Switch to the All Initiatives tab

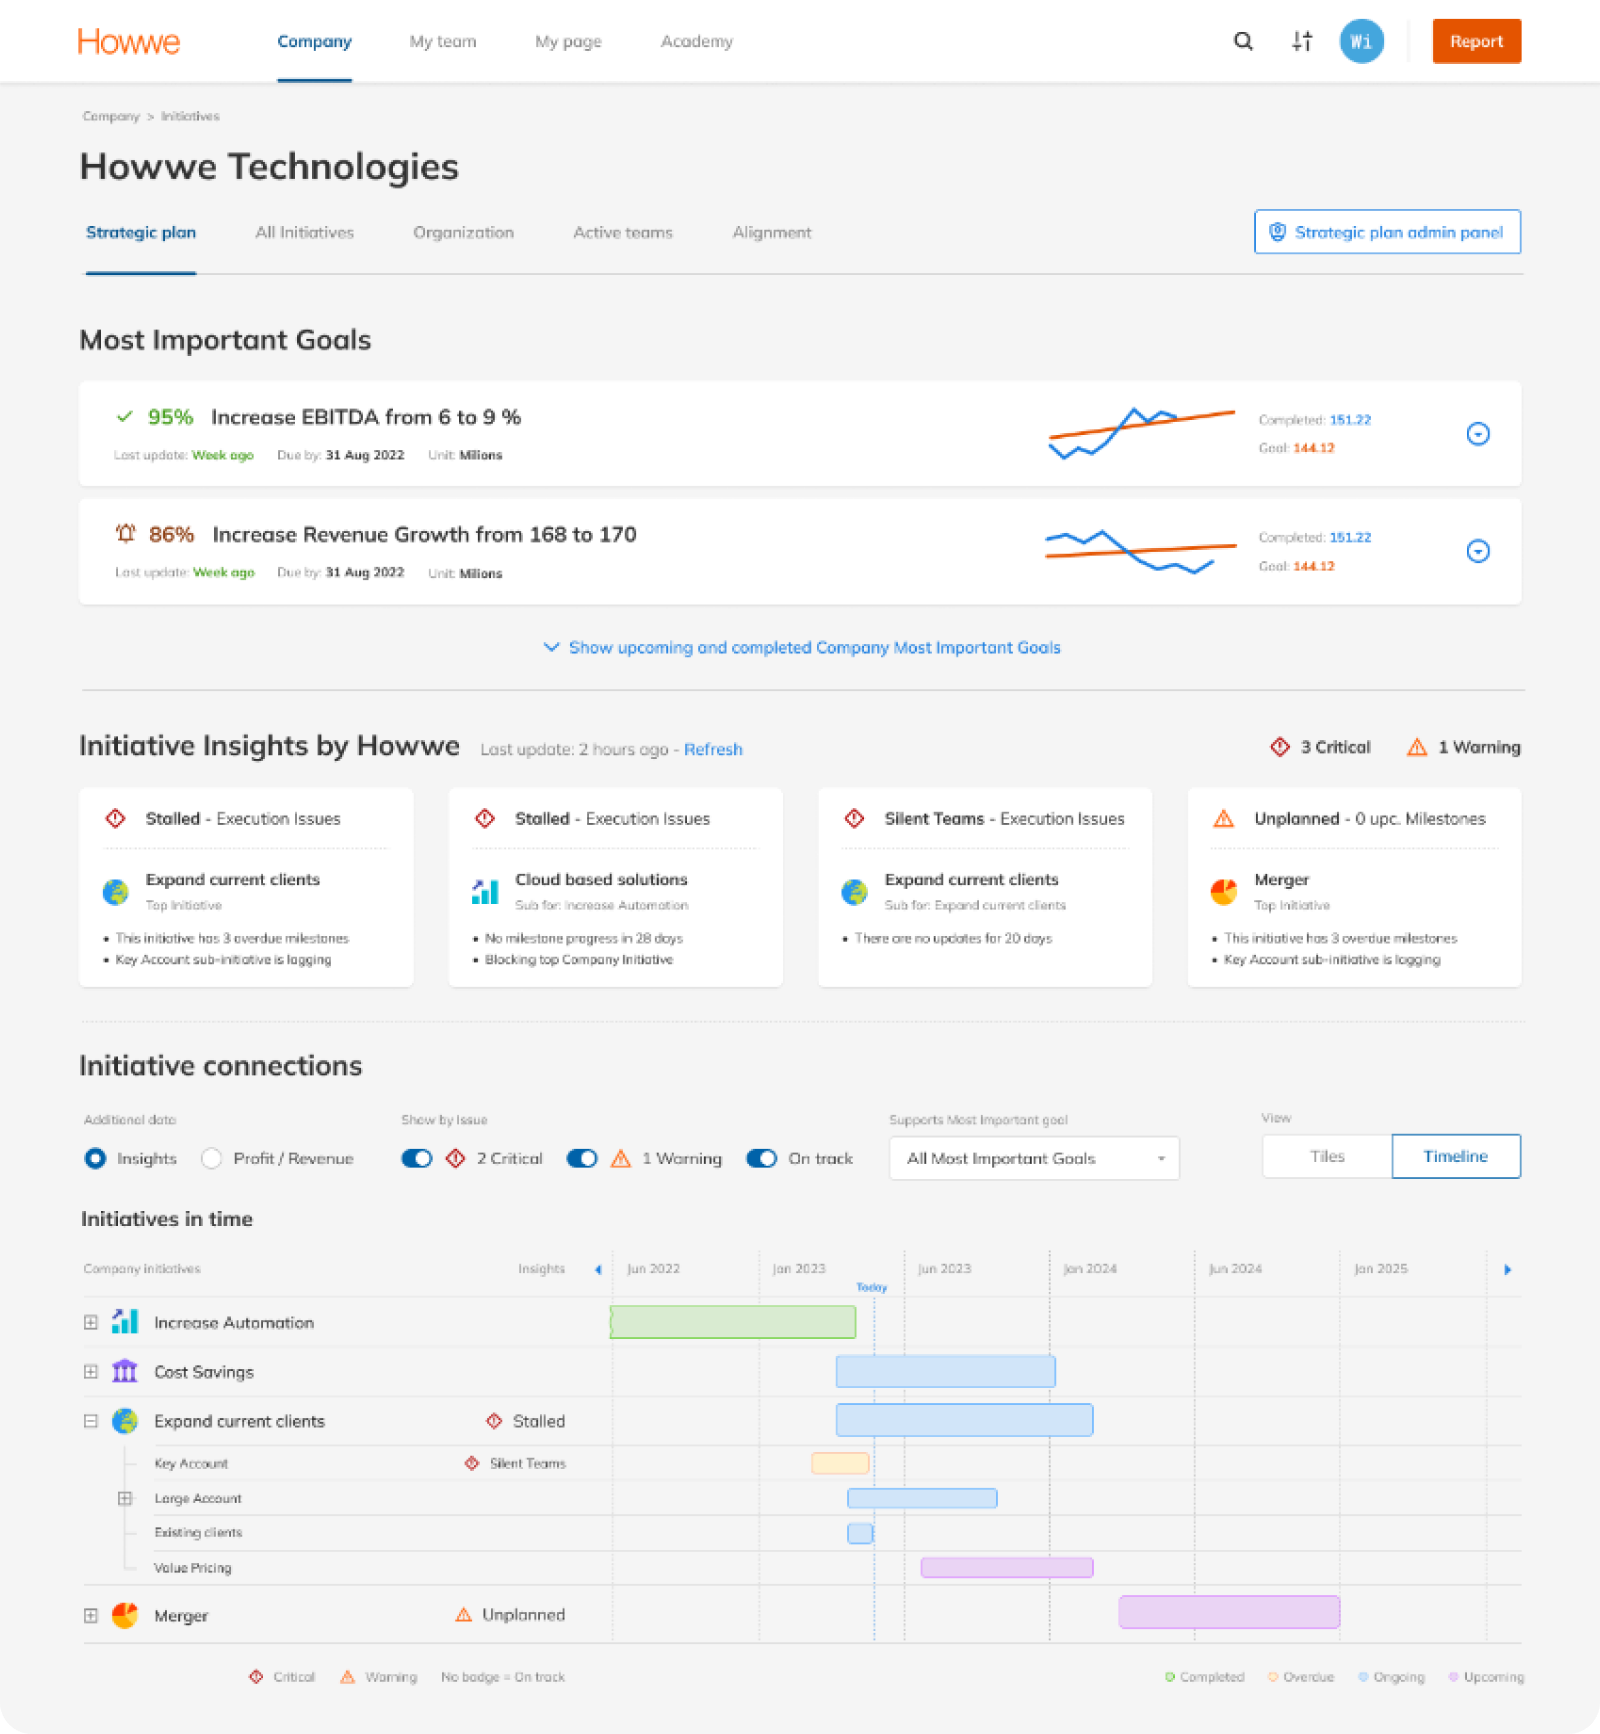click(x=304, y=232)
